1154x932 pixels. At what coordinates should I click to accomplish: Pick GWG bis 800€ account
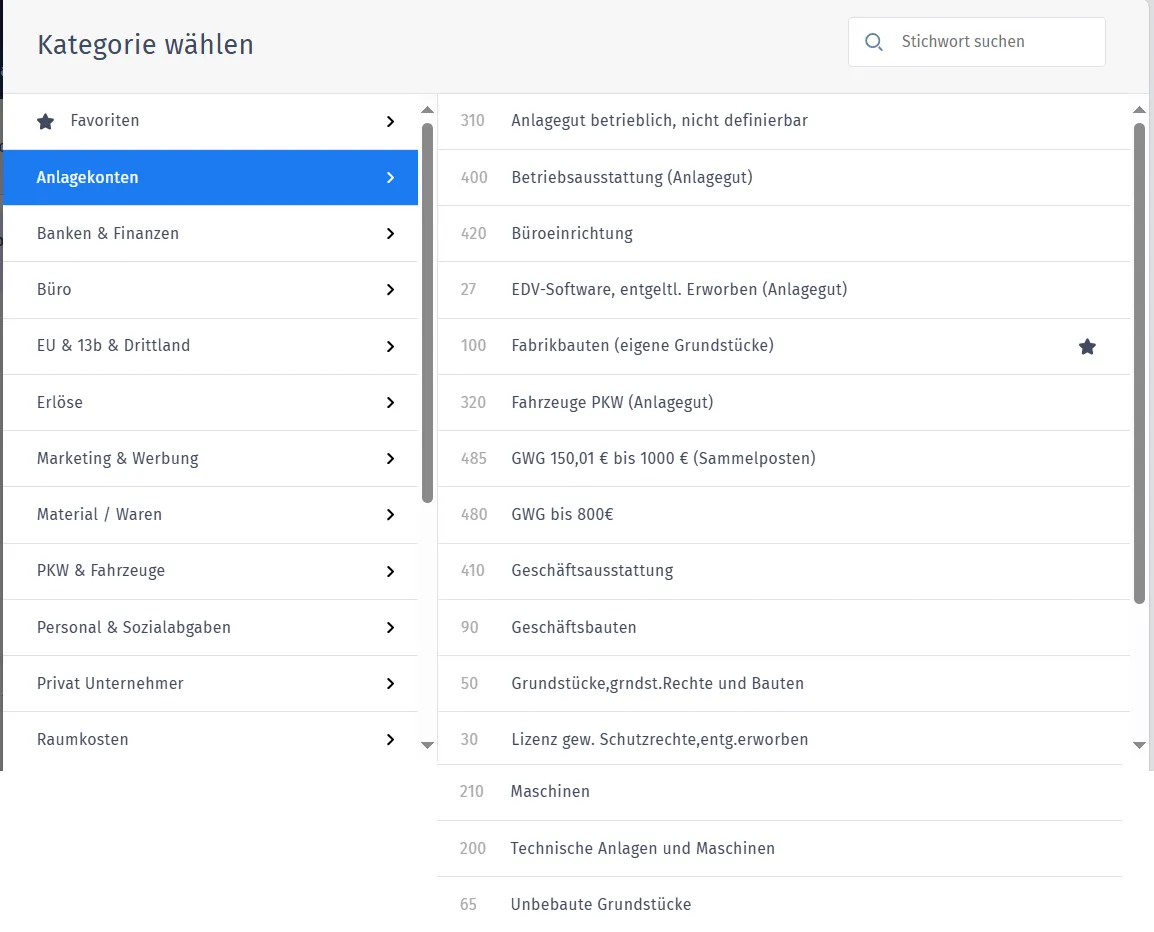(x=562, y=515)
